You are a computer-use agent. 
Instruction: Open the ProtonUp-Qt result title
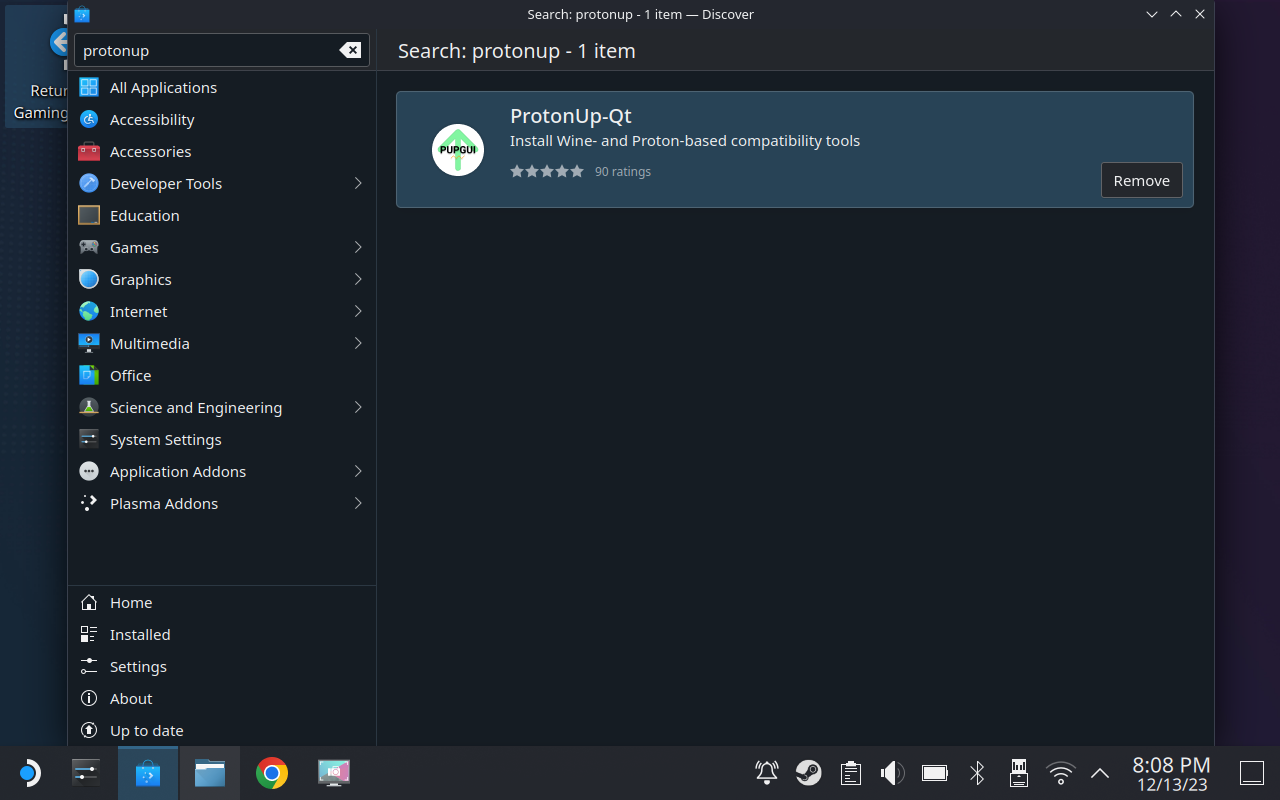571,116
